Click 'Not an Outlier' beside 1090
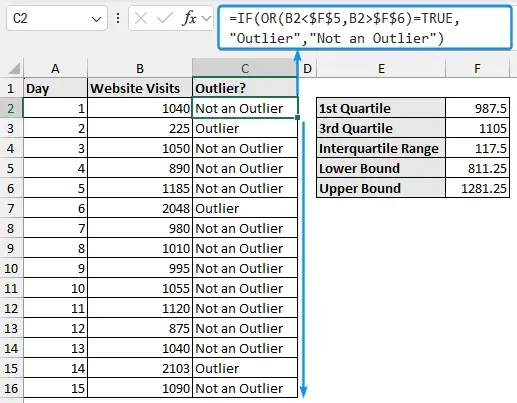The image size is (517, 403). click(245, 388)
